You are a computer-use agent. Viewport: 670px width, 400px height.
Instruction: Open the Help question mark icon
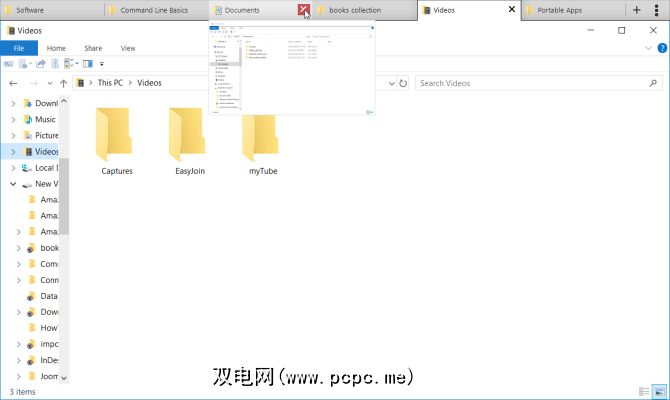(x=662, y=48)
